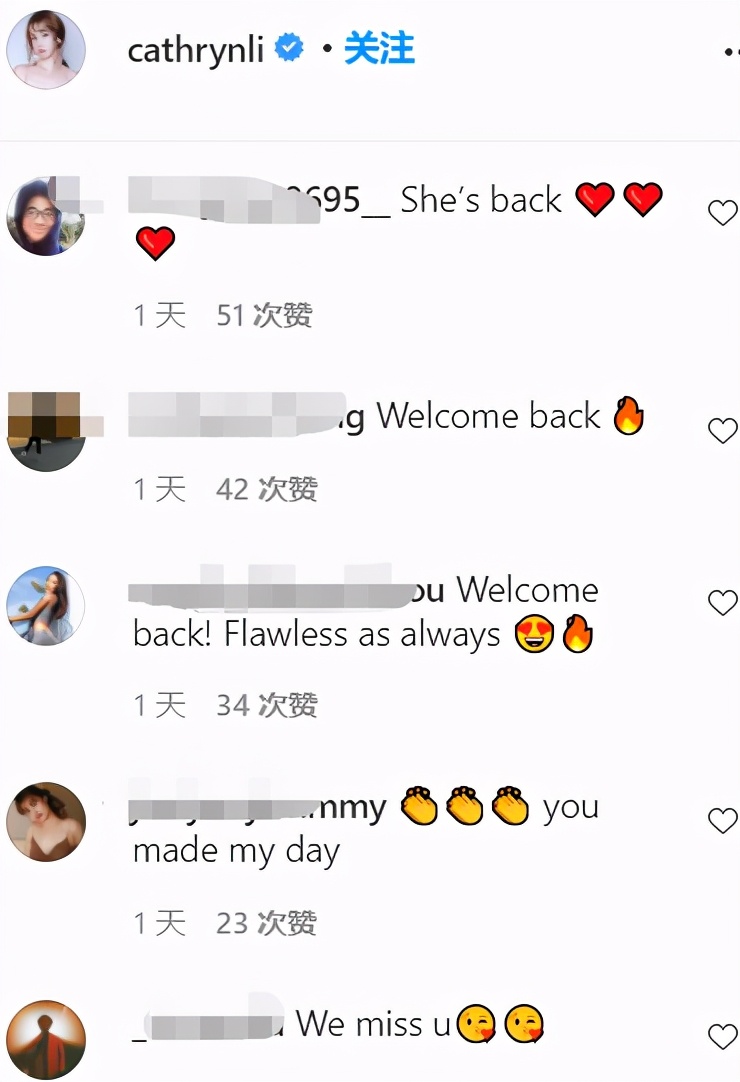The image size is (740, 1082).
Task: Open avatar of "She's back" commenter
Action: (x=46, y=216)
